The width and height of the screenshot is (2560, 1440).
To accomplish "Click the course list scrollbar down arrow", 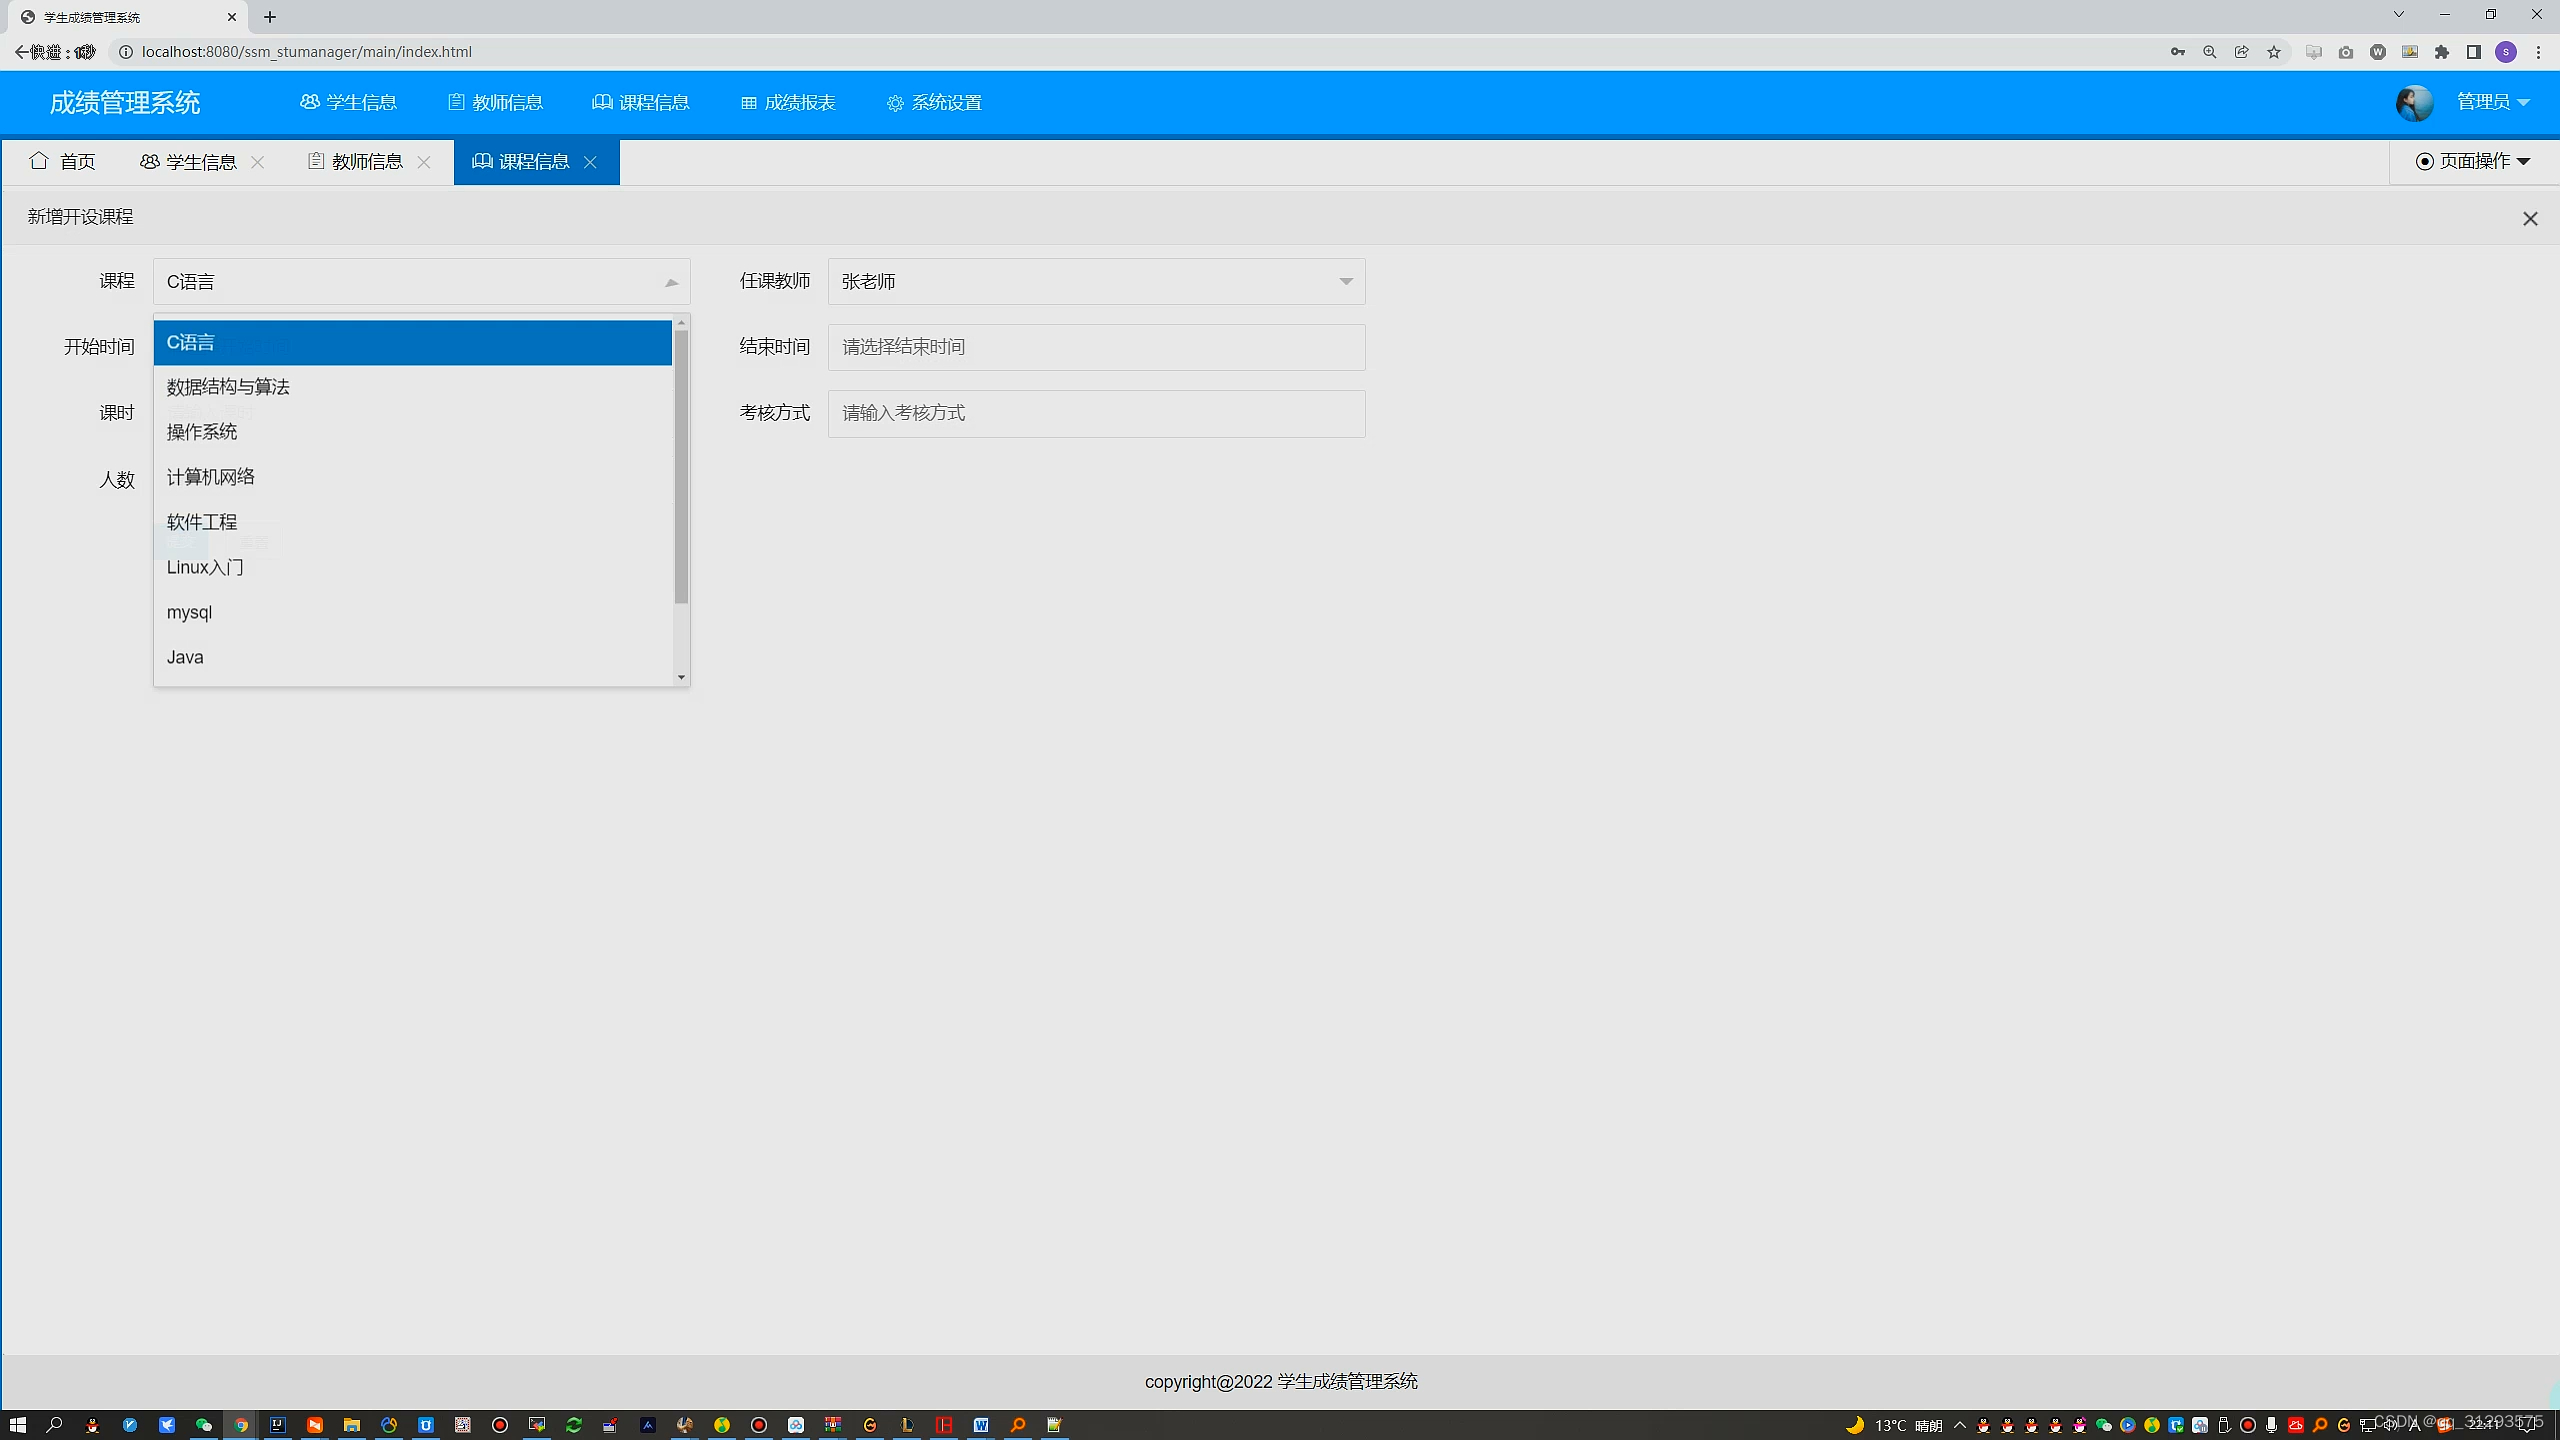I will pos(681,677).
